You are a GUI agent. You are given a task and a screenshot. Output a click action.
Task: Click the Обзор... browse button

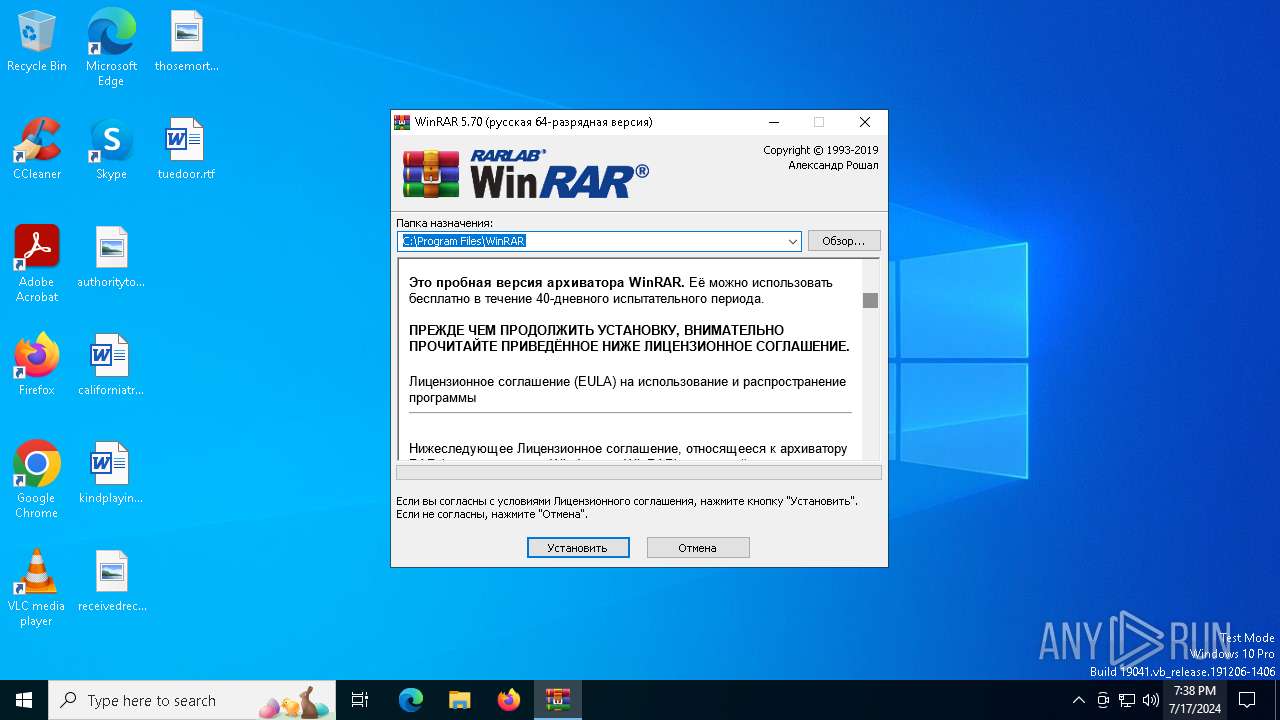(844, 241)
